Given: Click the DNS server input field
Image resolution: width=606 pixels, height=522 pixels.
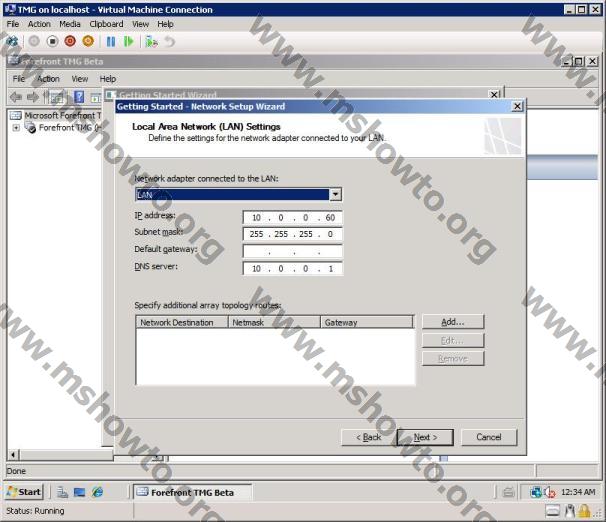Looking at the screenshot, I should pos(293,269).
